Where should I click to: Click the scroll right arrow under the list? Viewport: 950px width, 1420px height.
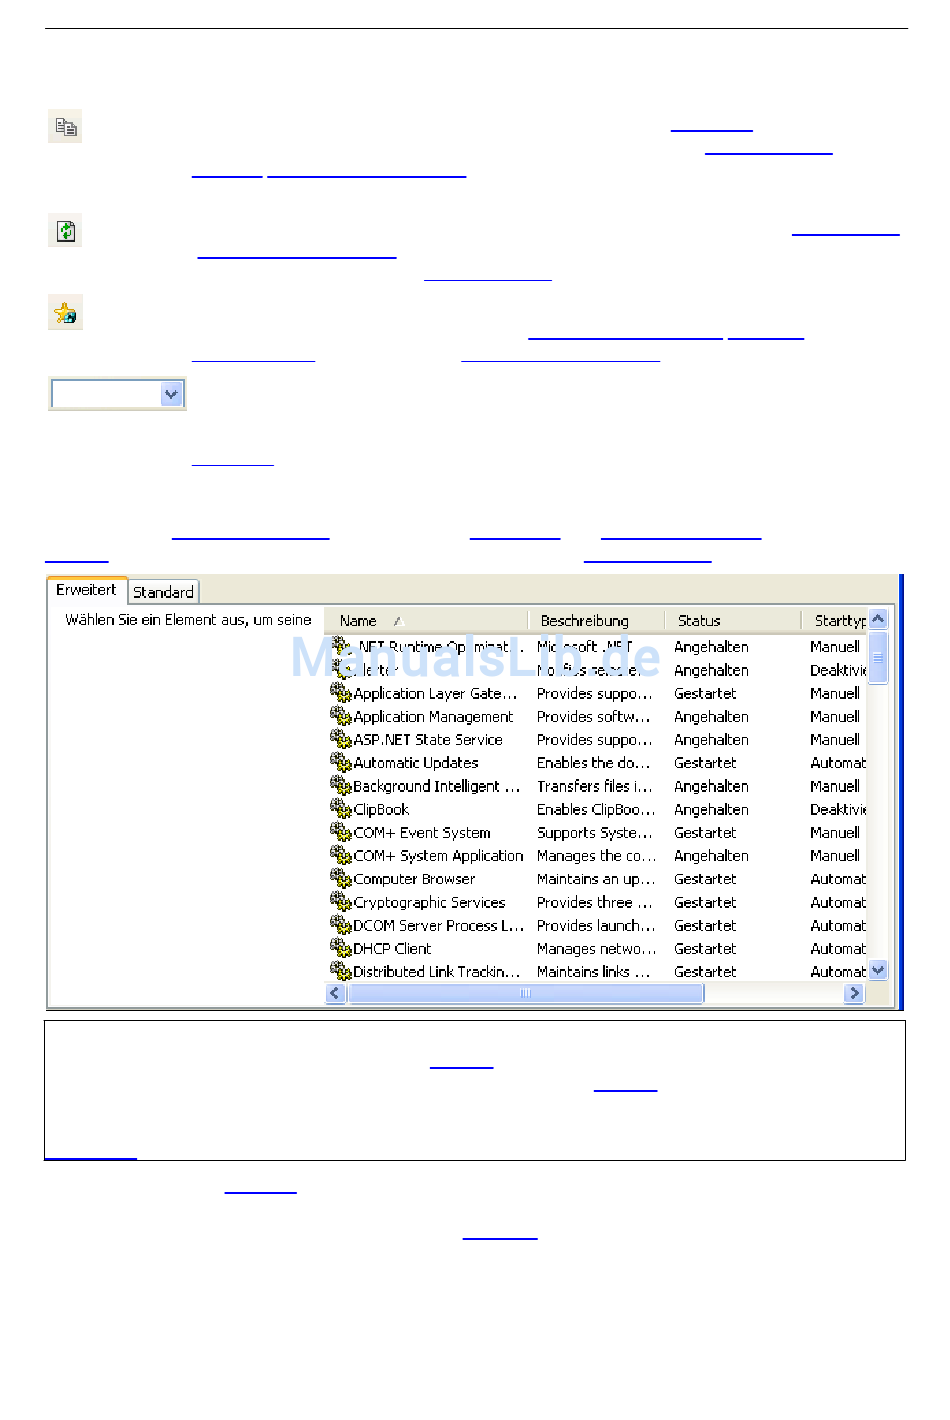point(854,993)
